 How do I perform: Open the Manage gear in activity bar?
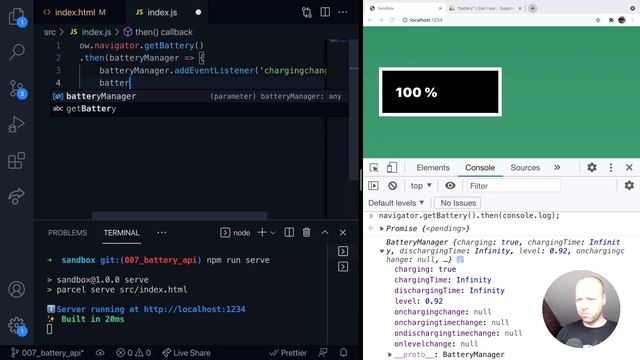tap(16, 325)
